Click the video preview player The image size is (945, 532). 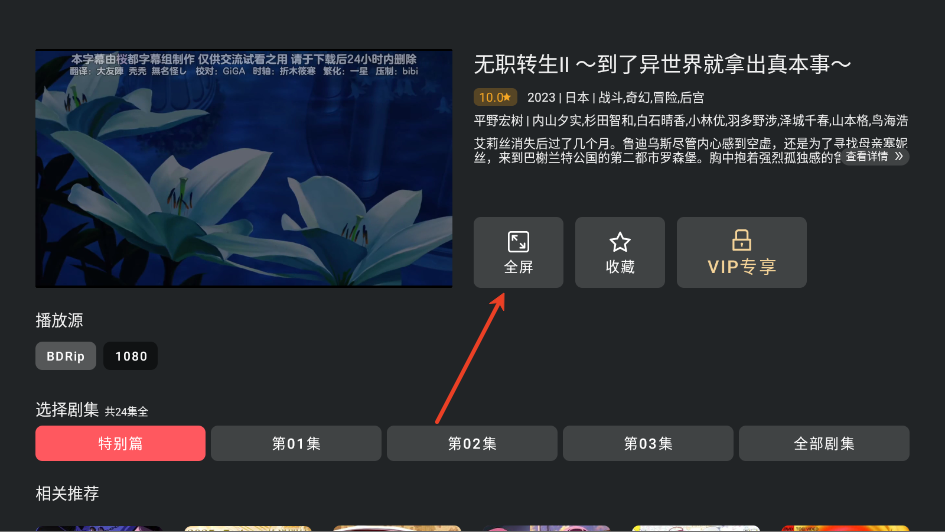pyautogui.click(x=243, y=168)
